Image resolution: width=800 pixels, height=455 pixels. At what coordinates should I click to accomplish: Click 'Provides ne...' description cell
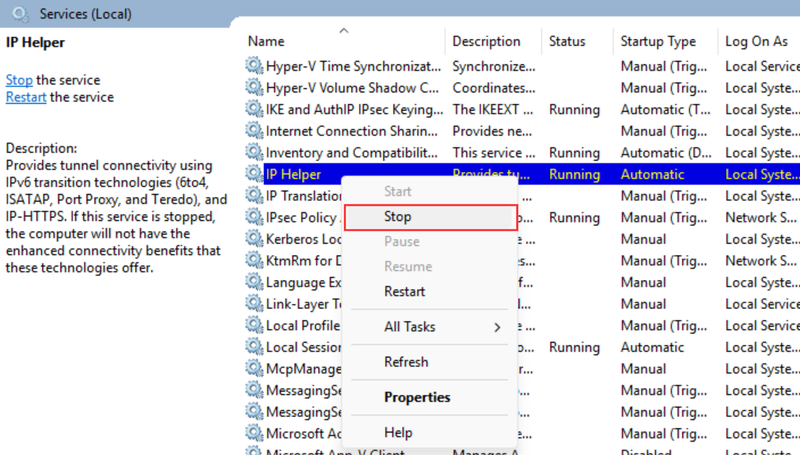click(x=492, y=131)
